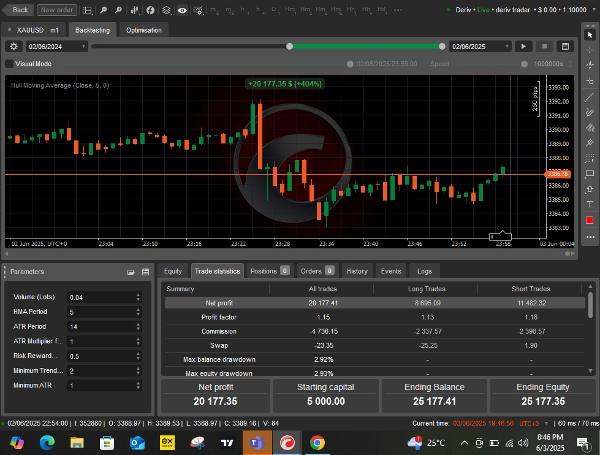Screen dimensions: 600x455
Task: Adjust the Risk Reward stepper arrows
Action: [x=138, y=356]
